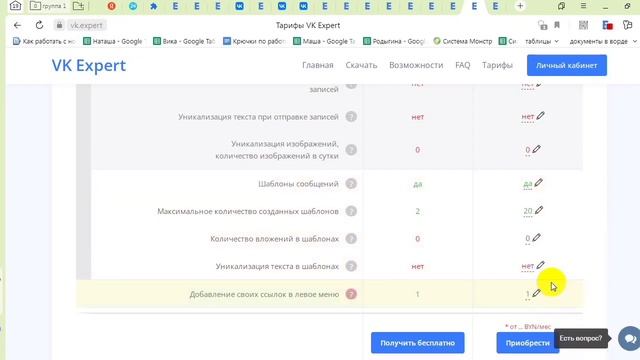Go back using the browser back arrow
This screenshot has width=640, height=360.
pos(17,25)
